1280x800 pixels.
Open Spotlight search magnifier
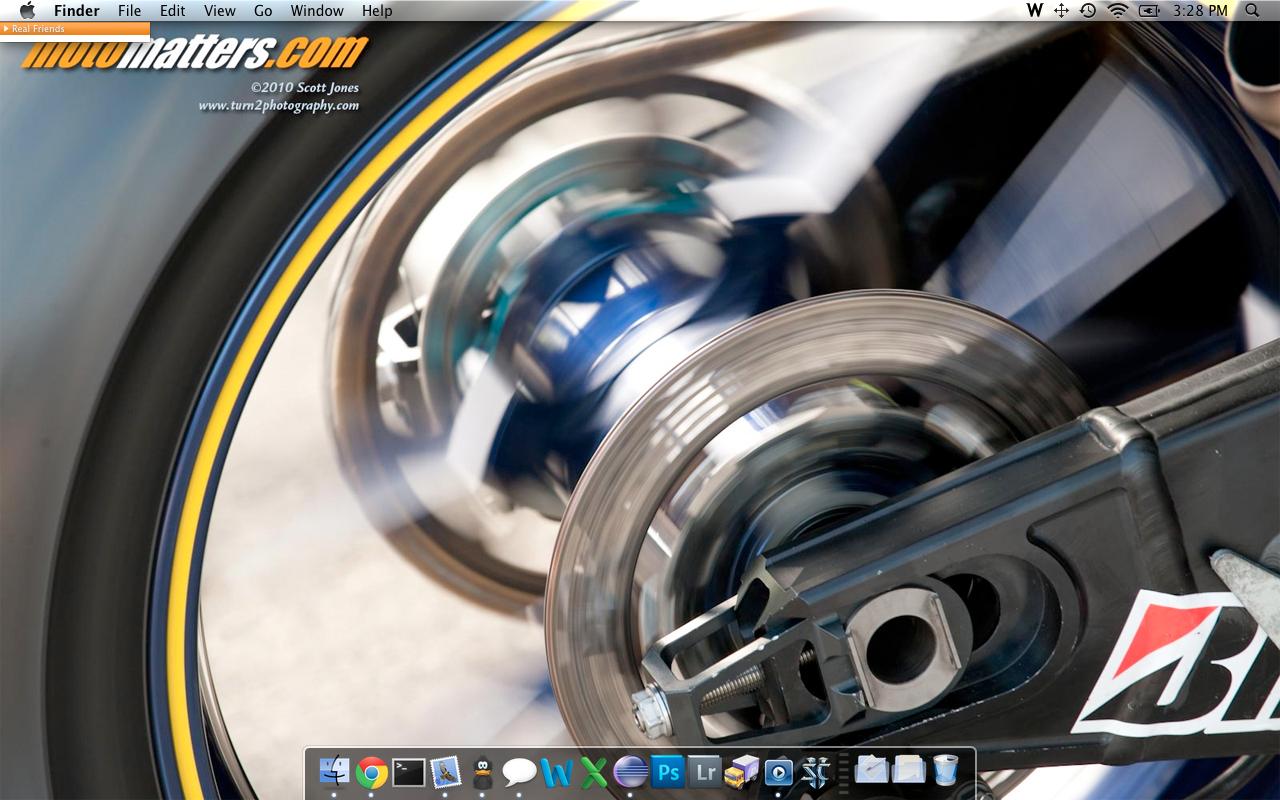coord(1253,11)
